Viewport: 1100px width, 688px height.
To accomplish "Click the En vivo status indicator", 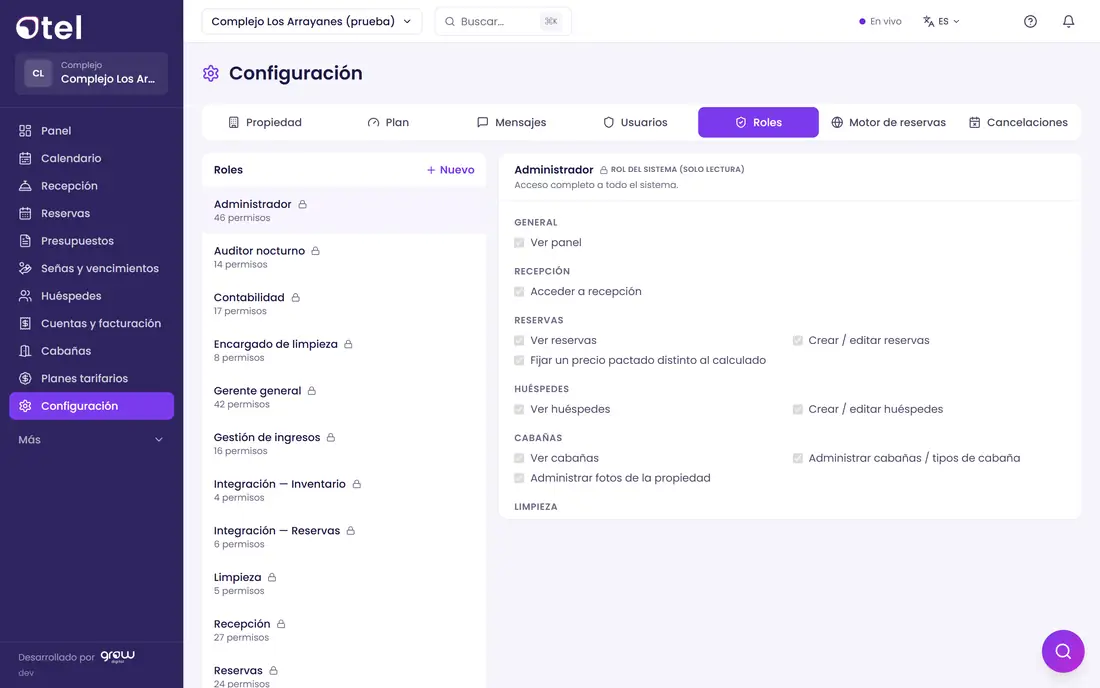I will click(880, 21).
